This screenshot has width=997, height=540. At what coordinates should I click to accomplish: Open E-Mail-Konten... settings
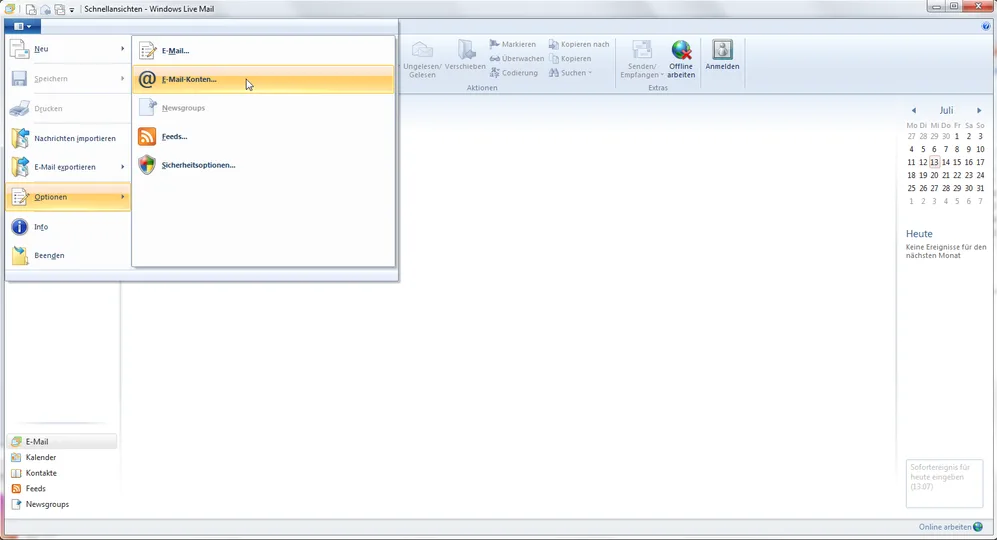click(263, 80)
